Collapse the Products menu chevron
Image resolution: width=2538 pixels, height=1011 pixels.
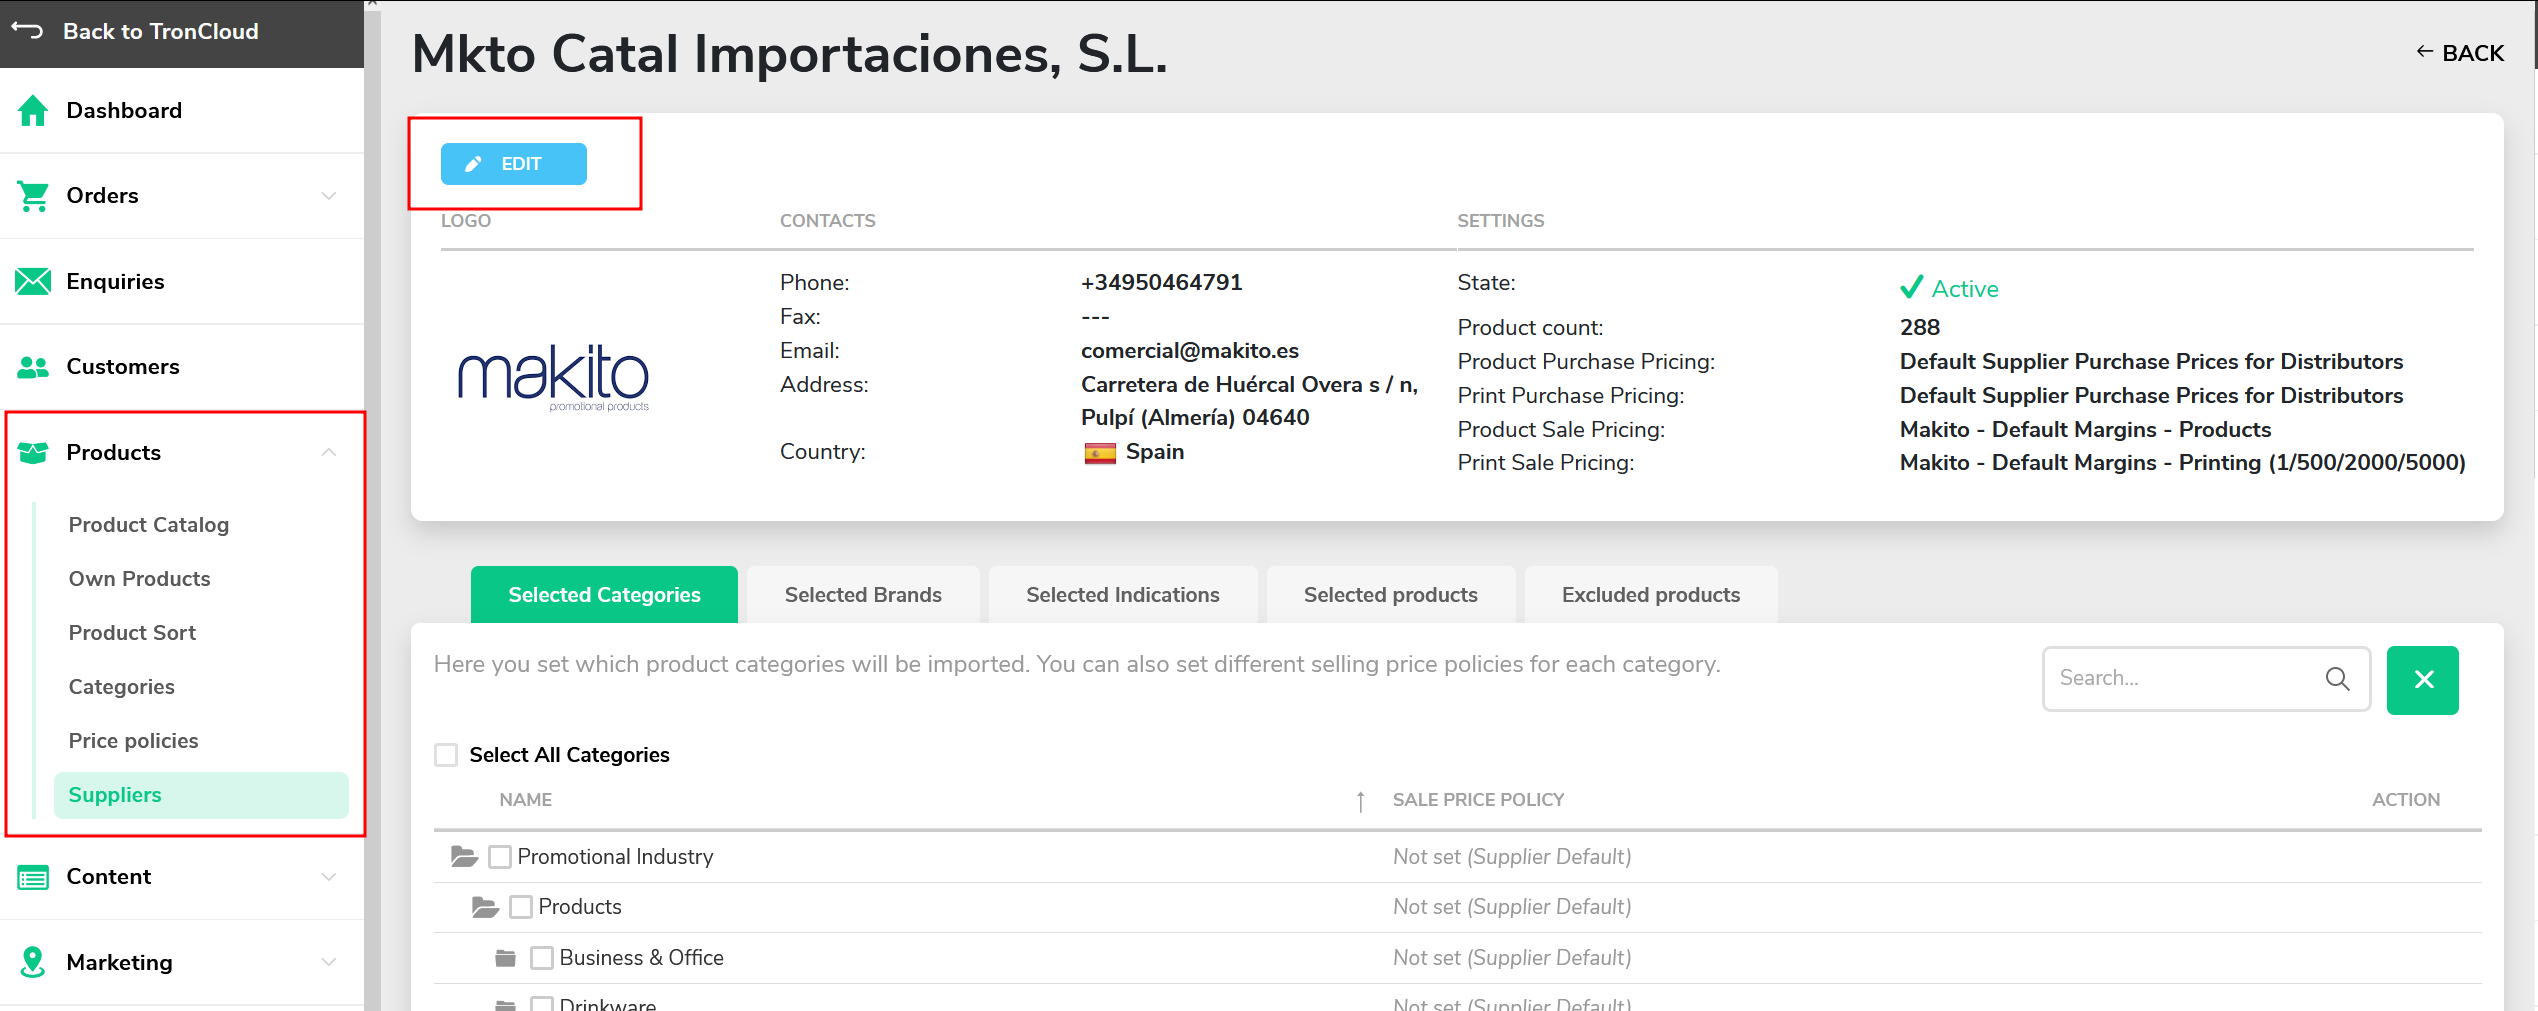[x=329, y=453]
